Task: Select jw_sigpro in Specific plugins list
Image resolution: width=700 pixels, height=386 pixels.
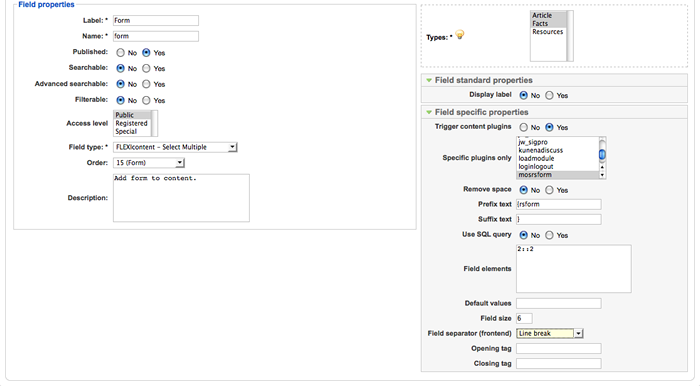Action: (x=558, y=142)
